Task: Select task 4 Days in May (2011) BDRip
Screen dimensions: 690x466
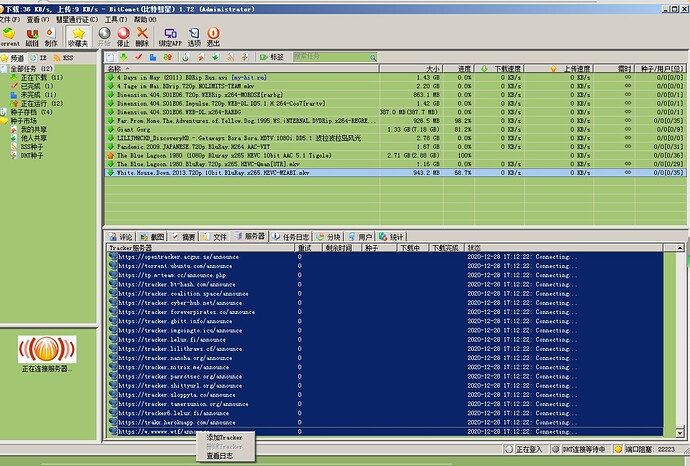Action: 395,77
